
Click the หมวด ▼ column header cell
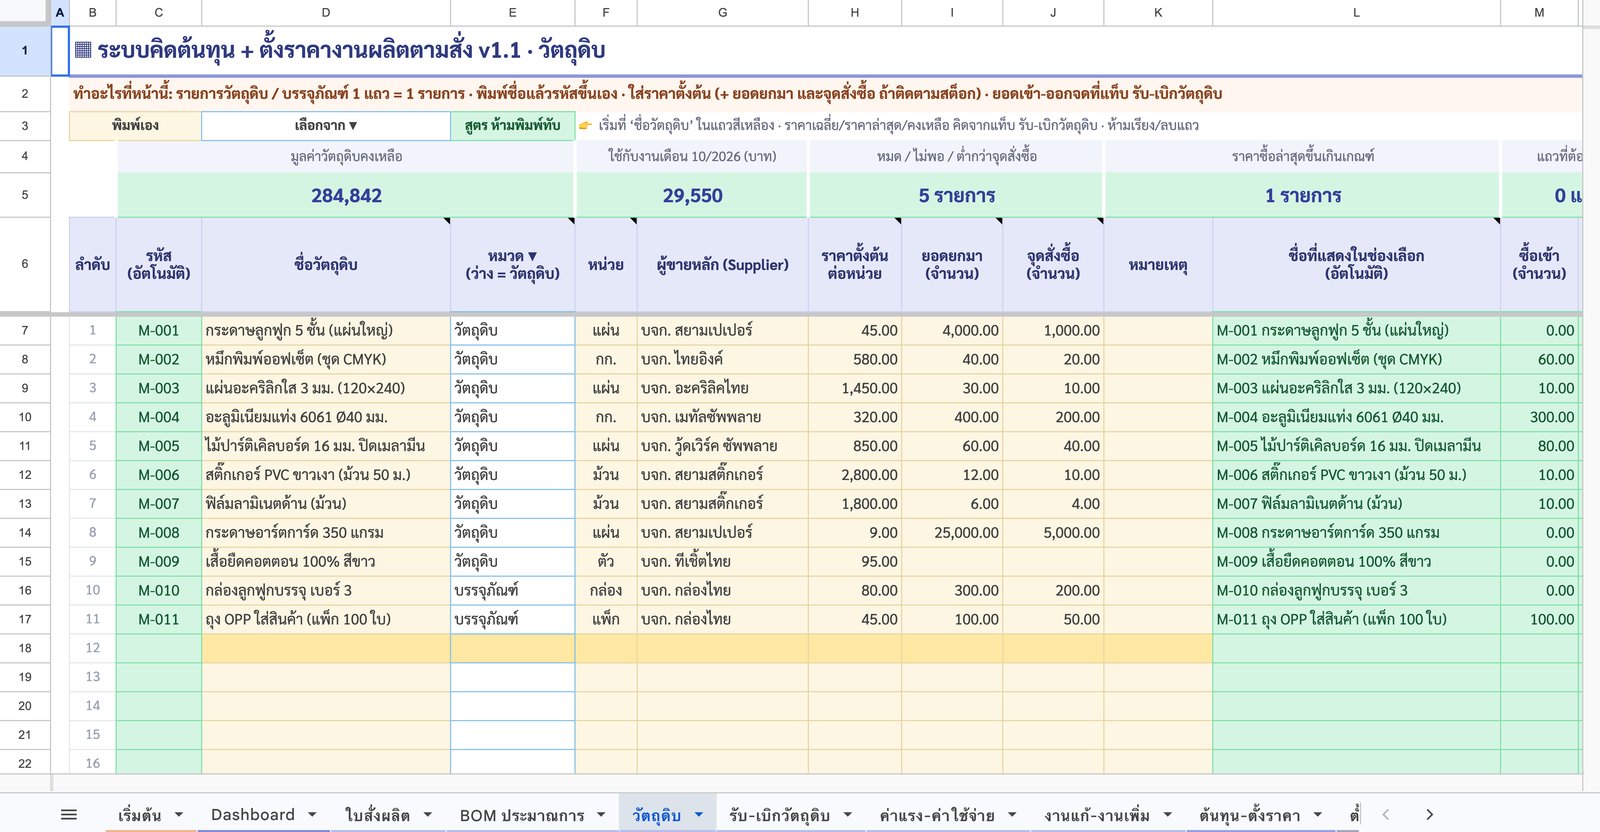[512, 264]
